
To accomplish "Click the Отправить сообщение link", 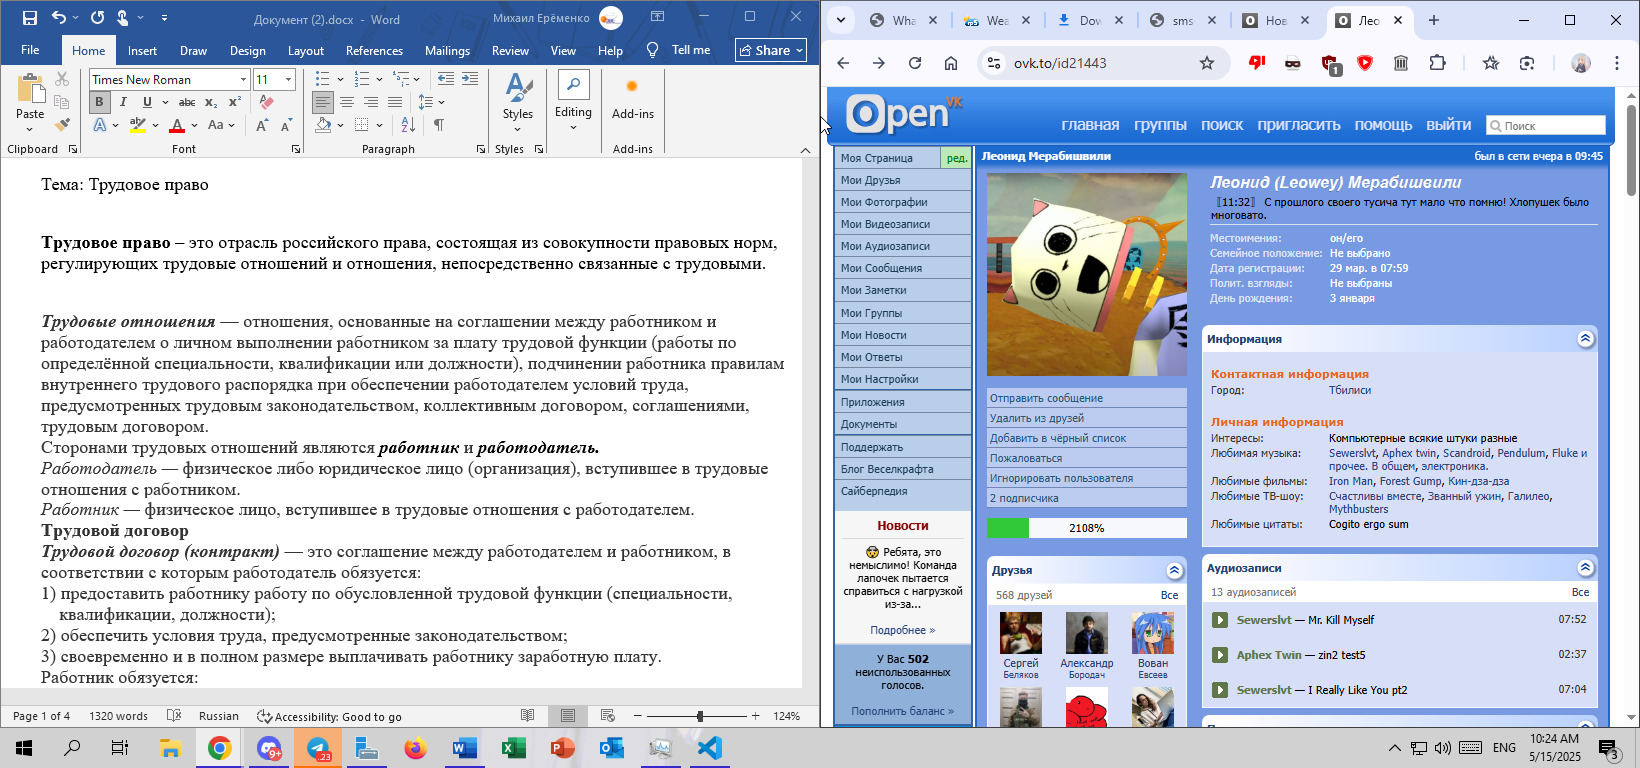I will pyautogui.click(x=1046, y=398).
